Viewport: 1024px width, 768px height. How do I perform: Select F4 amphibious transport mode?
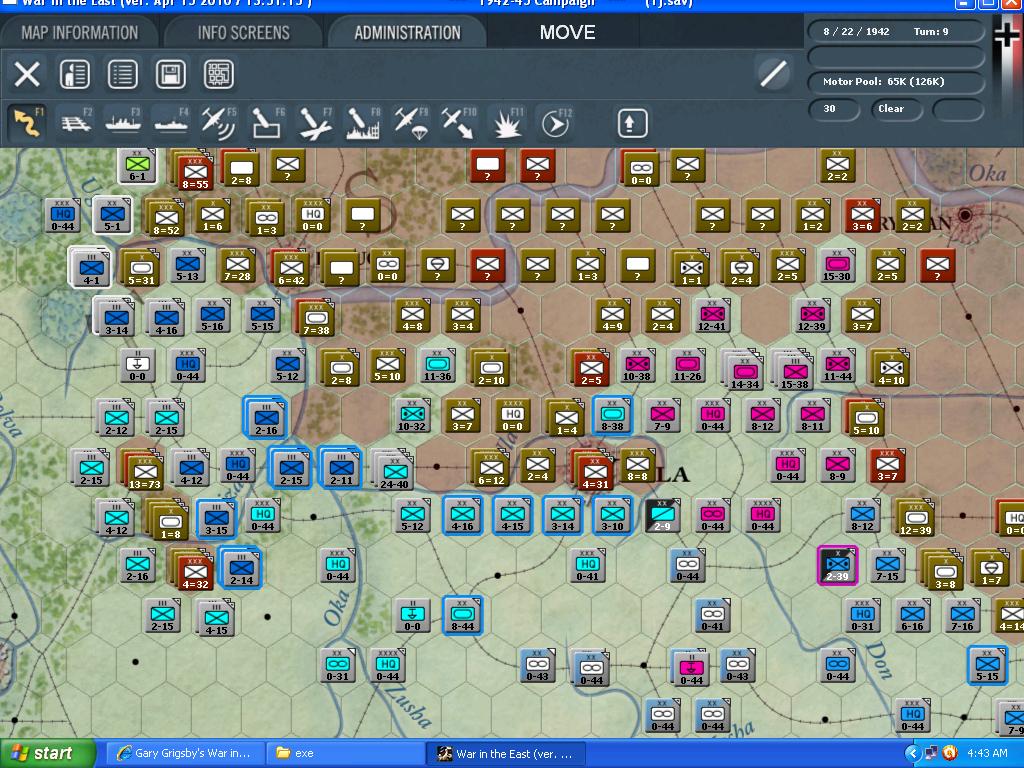[x=171, y=123]
